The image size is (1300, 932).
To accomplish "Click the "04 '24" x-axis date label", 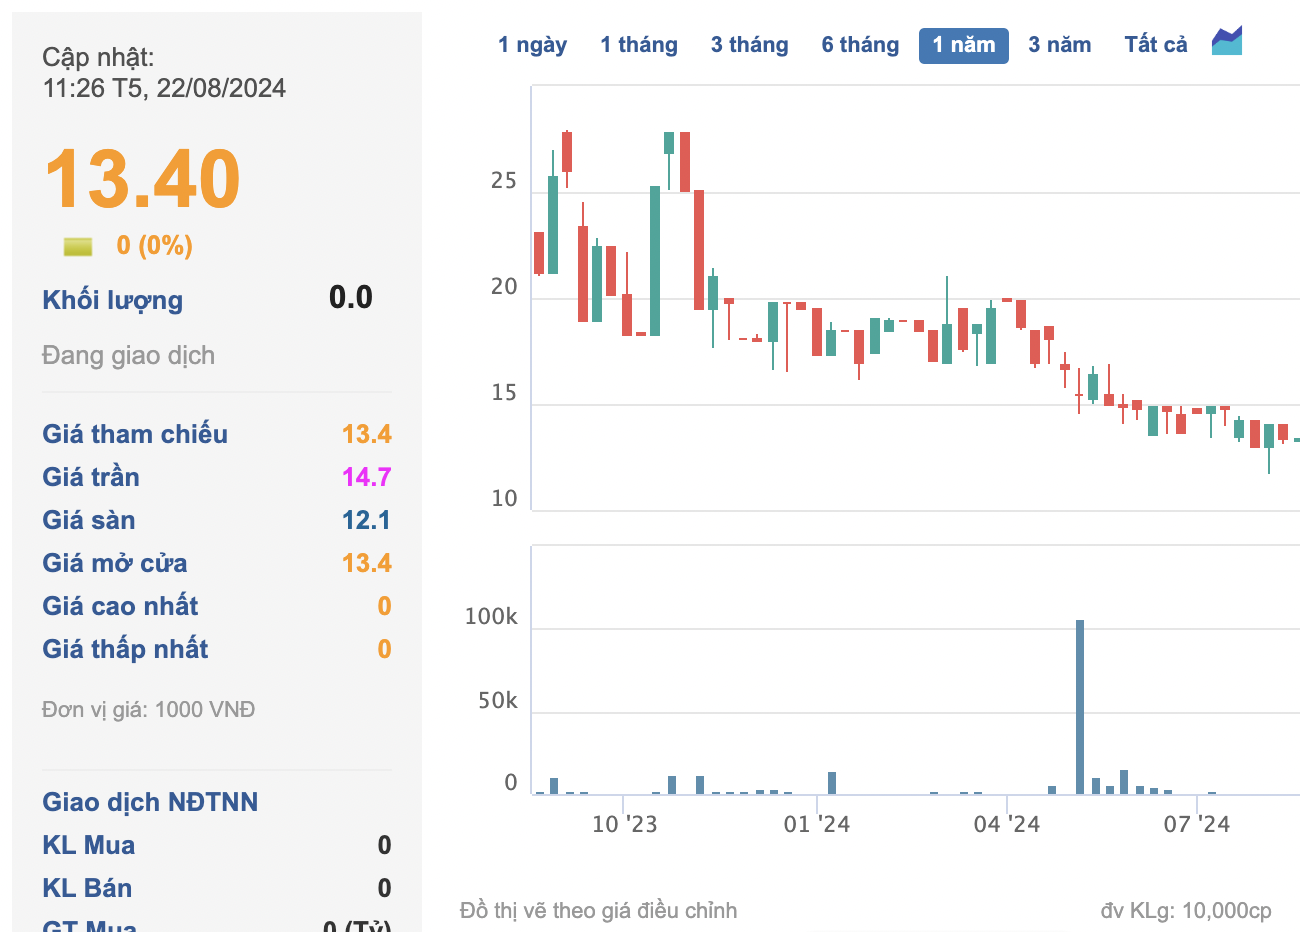I will pos(1007,825).
